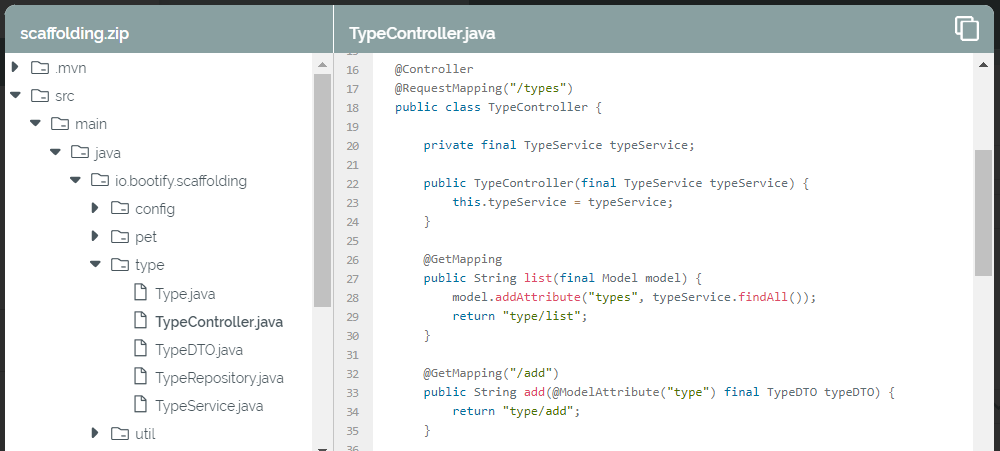Click the file tree scrollbar thumb
This screenshot has width=1000, height=451.
click(x=322, y=190)
